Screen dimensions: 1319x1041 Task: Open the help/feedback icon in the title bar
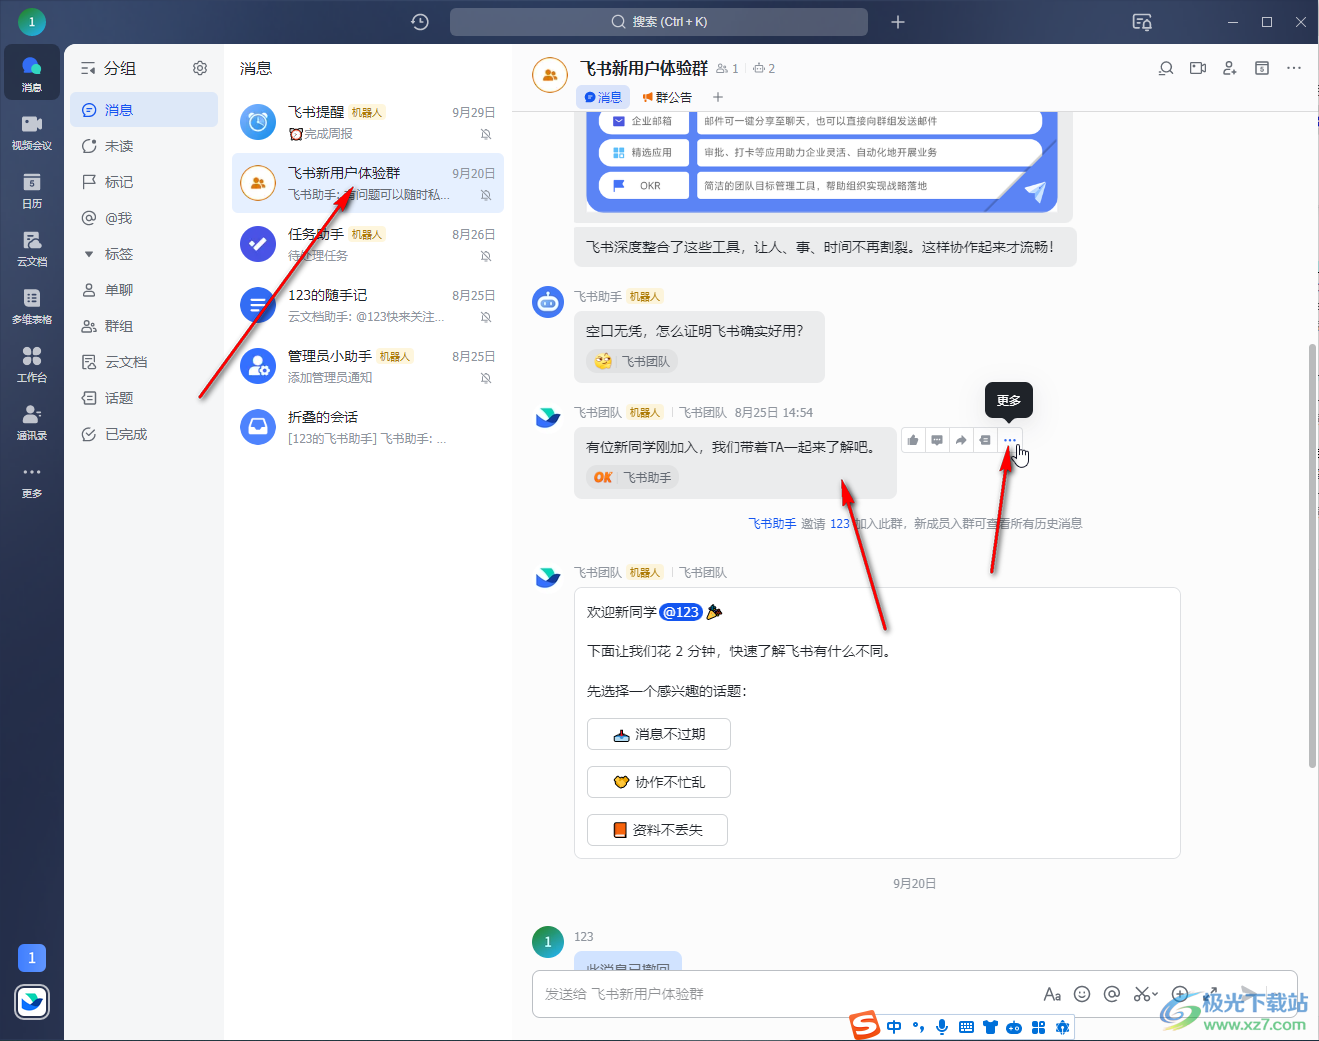[1142, 22]
